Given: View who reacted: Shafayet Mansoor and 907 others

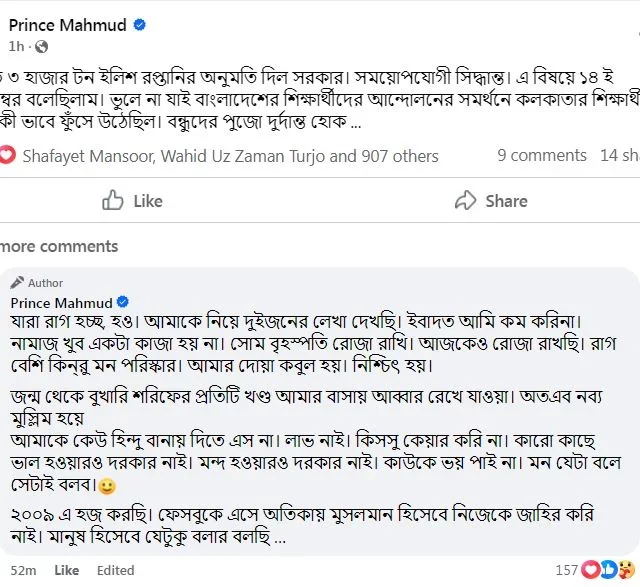Looking at the screenshot, I should coord(230,156).
